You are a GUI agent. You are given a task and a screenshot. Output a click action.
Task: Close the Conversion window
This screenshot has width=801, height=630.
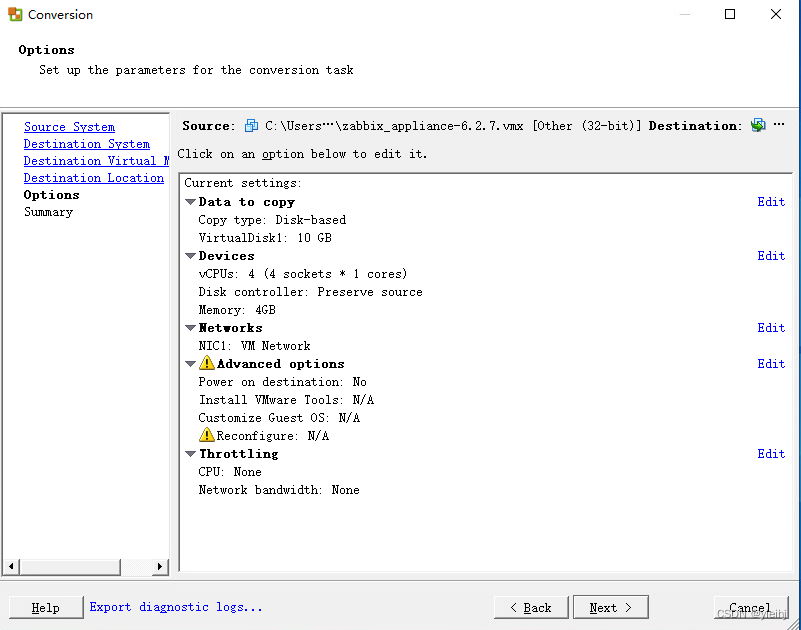click(775, 14)
